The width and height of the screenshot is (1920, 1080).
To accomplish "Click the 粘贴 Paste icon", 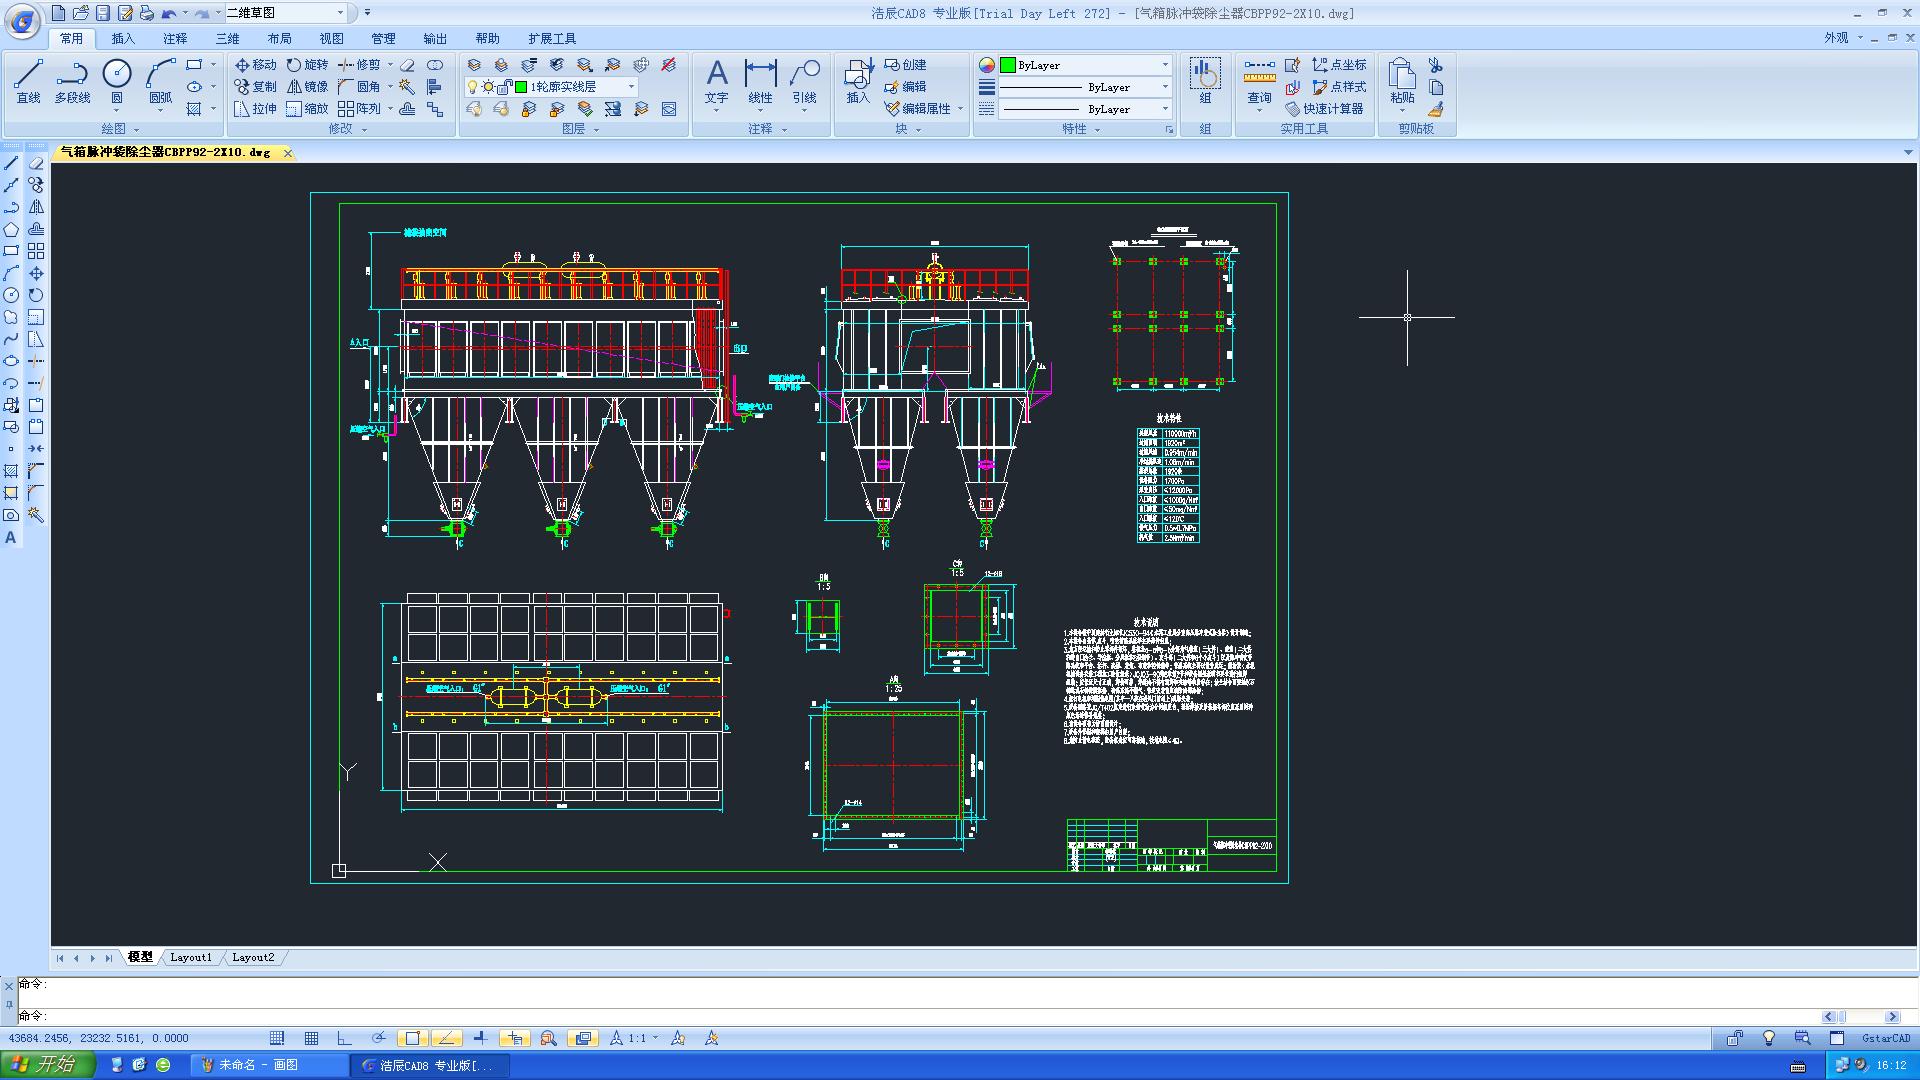I will coord(1399,75).
